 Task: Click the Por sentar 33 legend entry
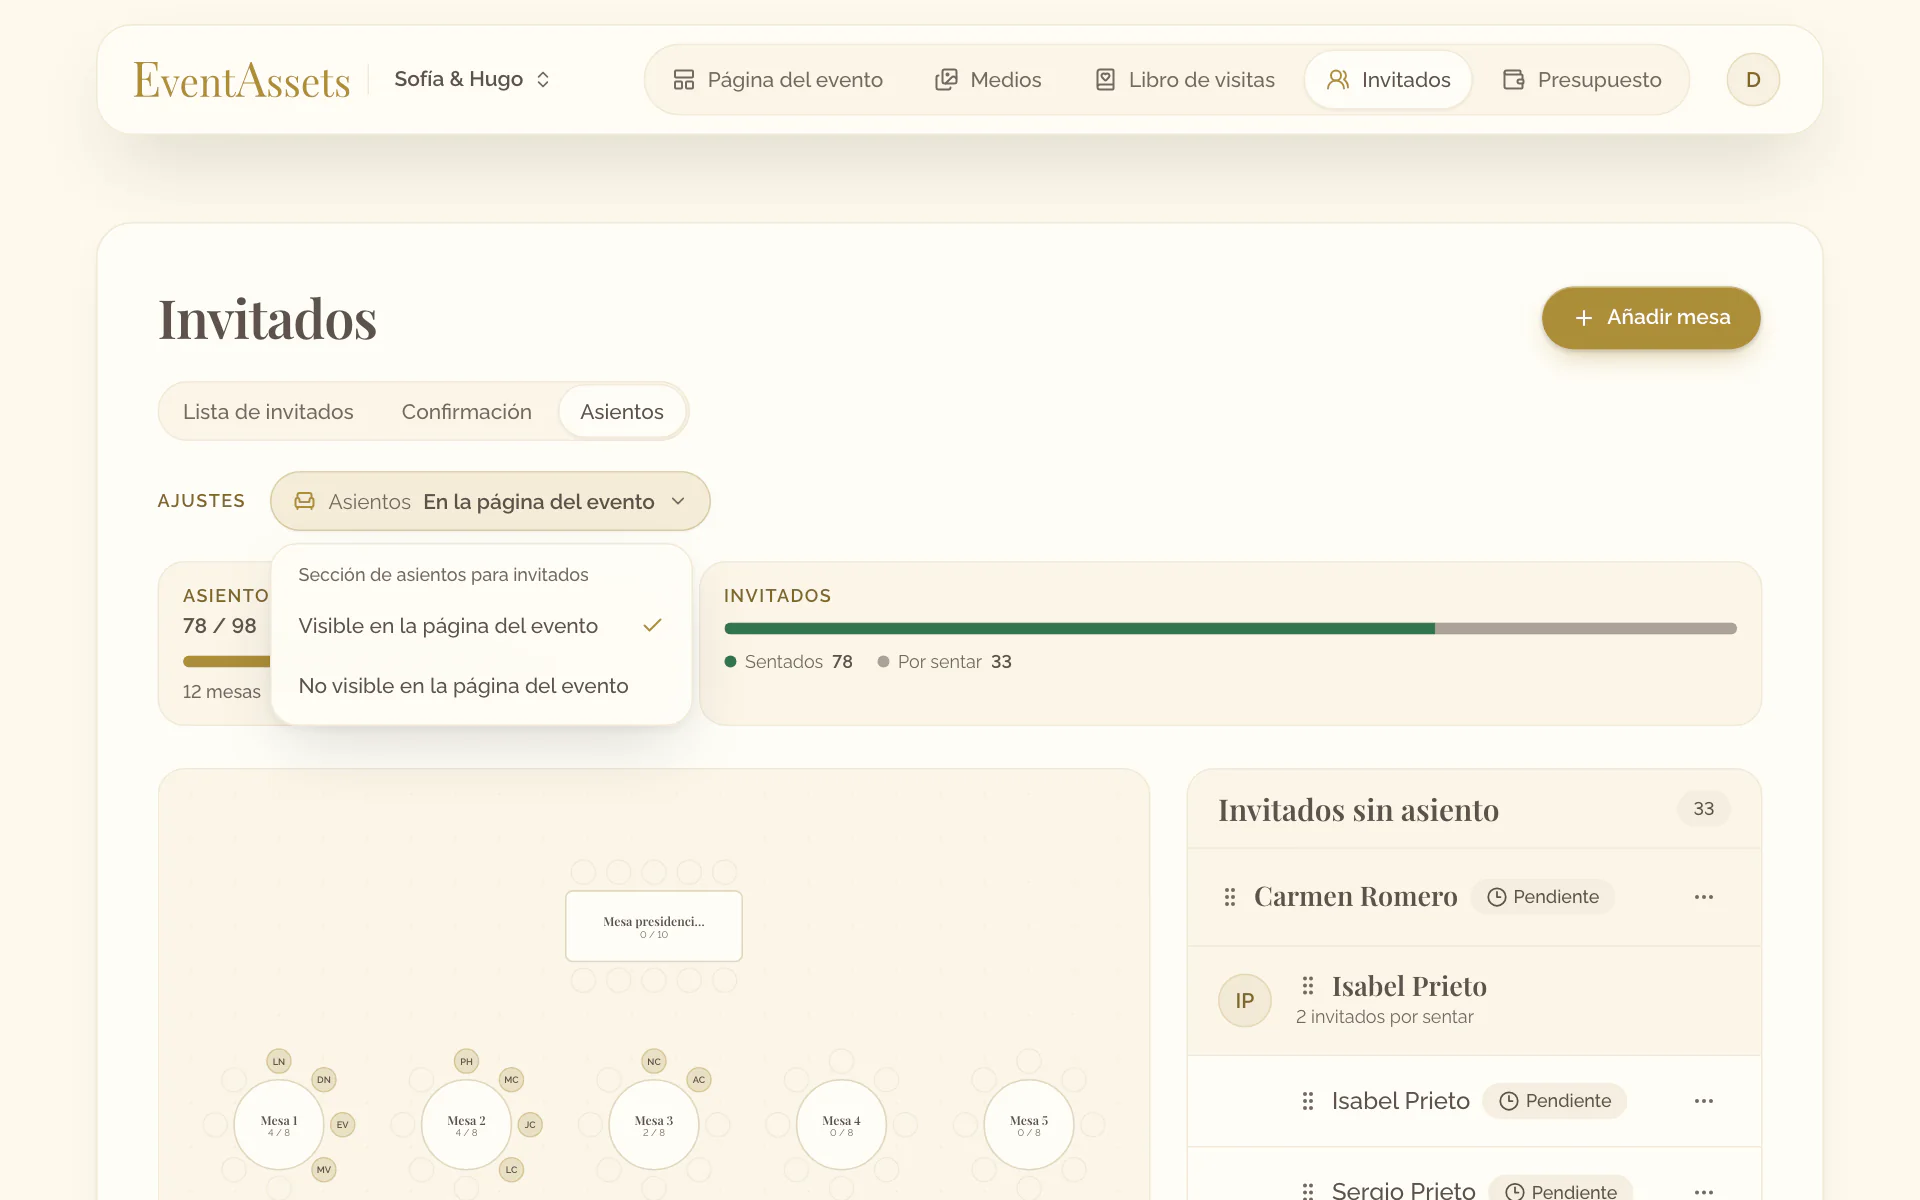tap(945, 662)
